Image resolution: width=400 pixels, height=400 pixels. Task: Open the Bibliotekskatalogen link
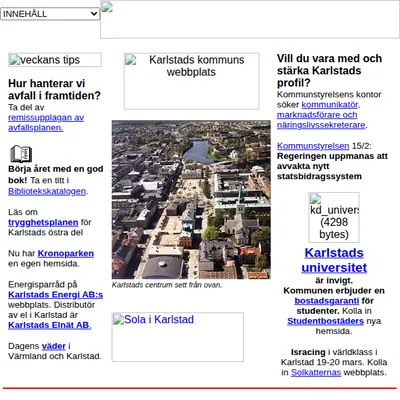pos(47,191)
